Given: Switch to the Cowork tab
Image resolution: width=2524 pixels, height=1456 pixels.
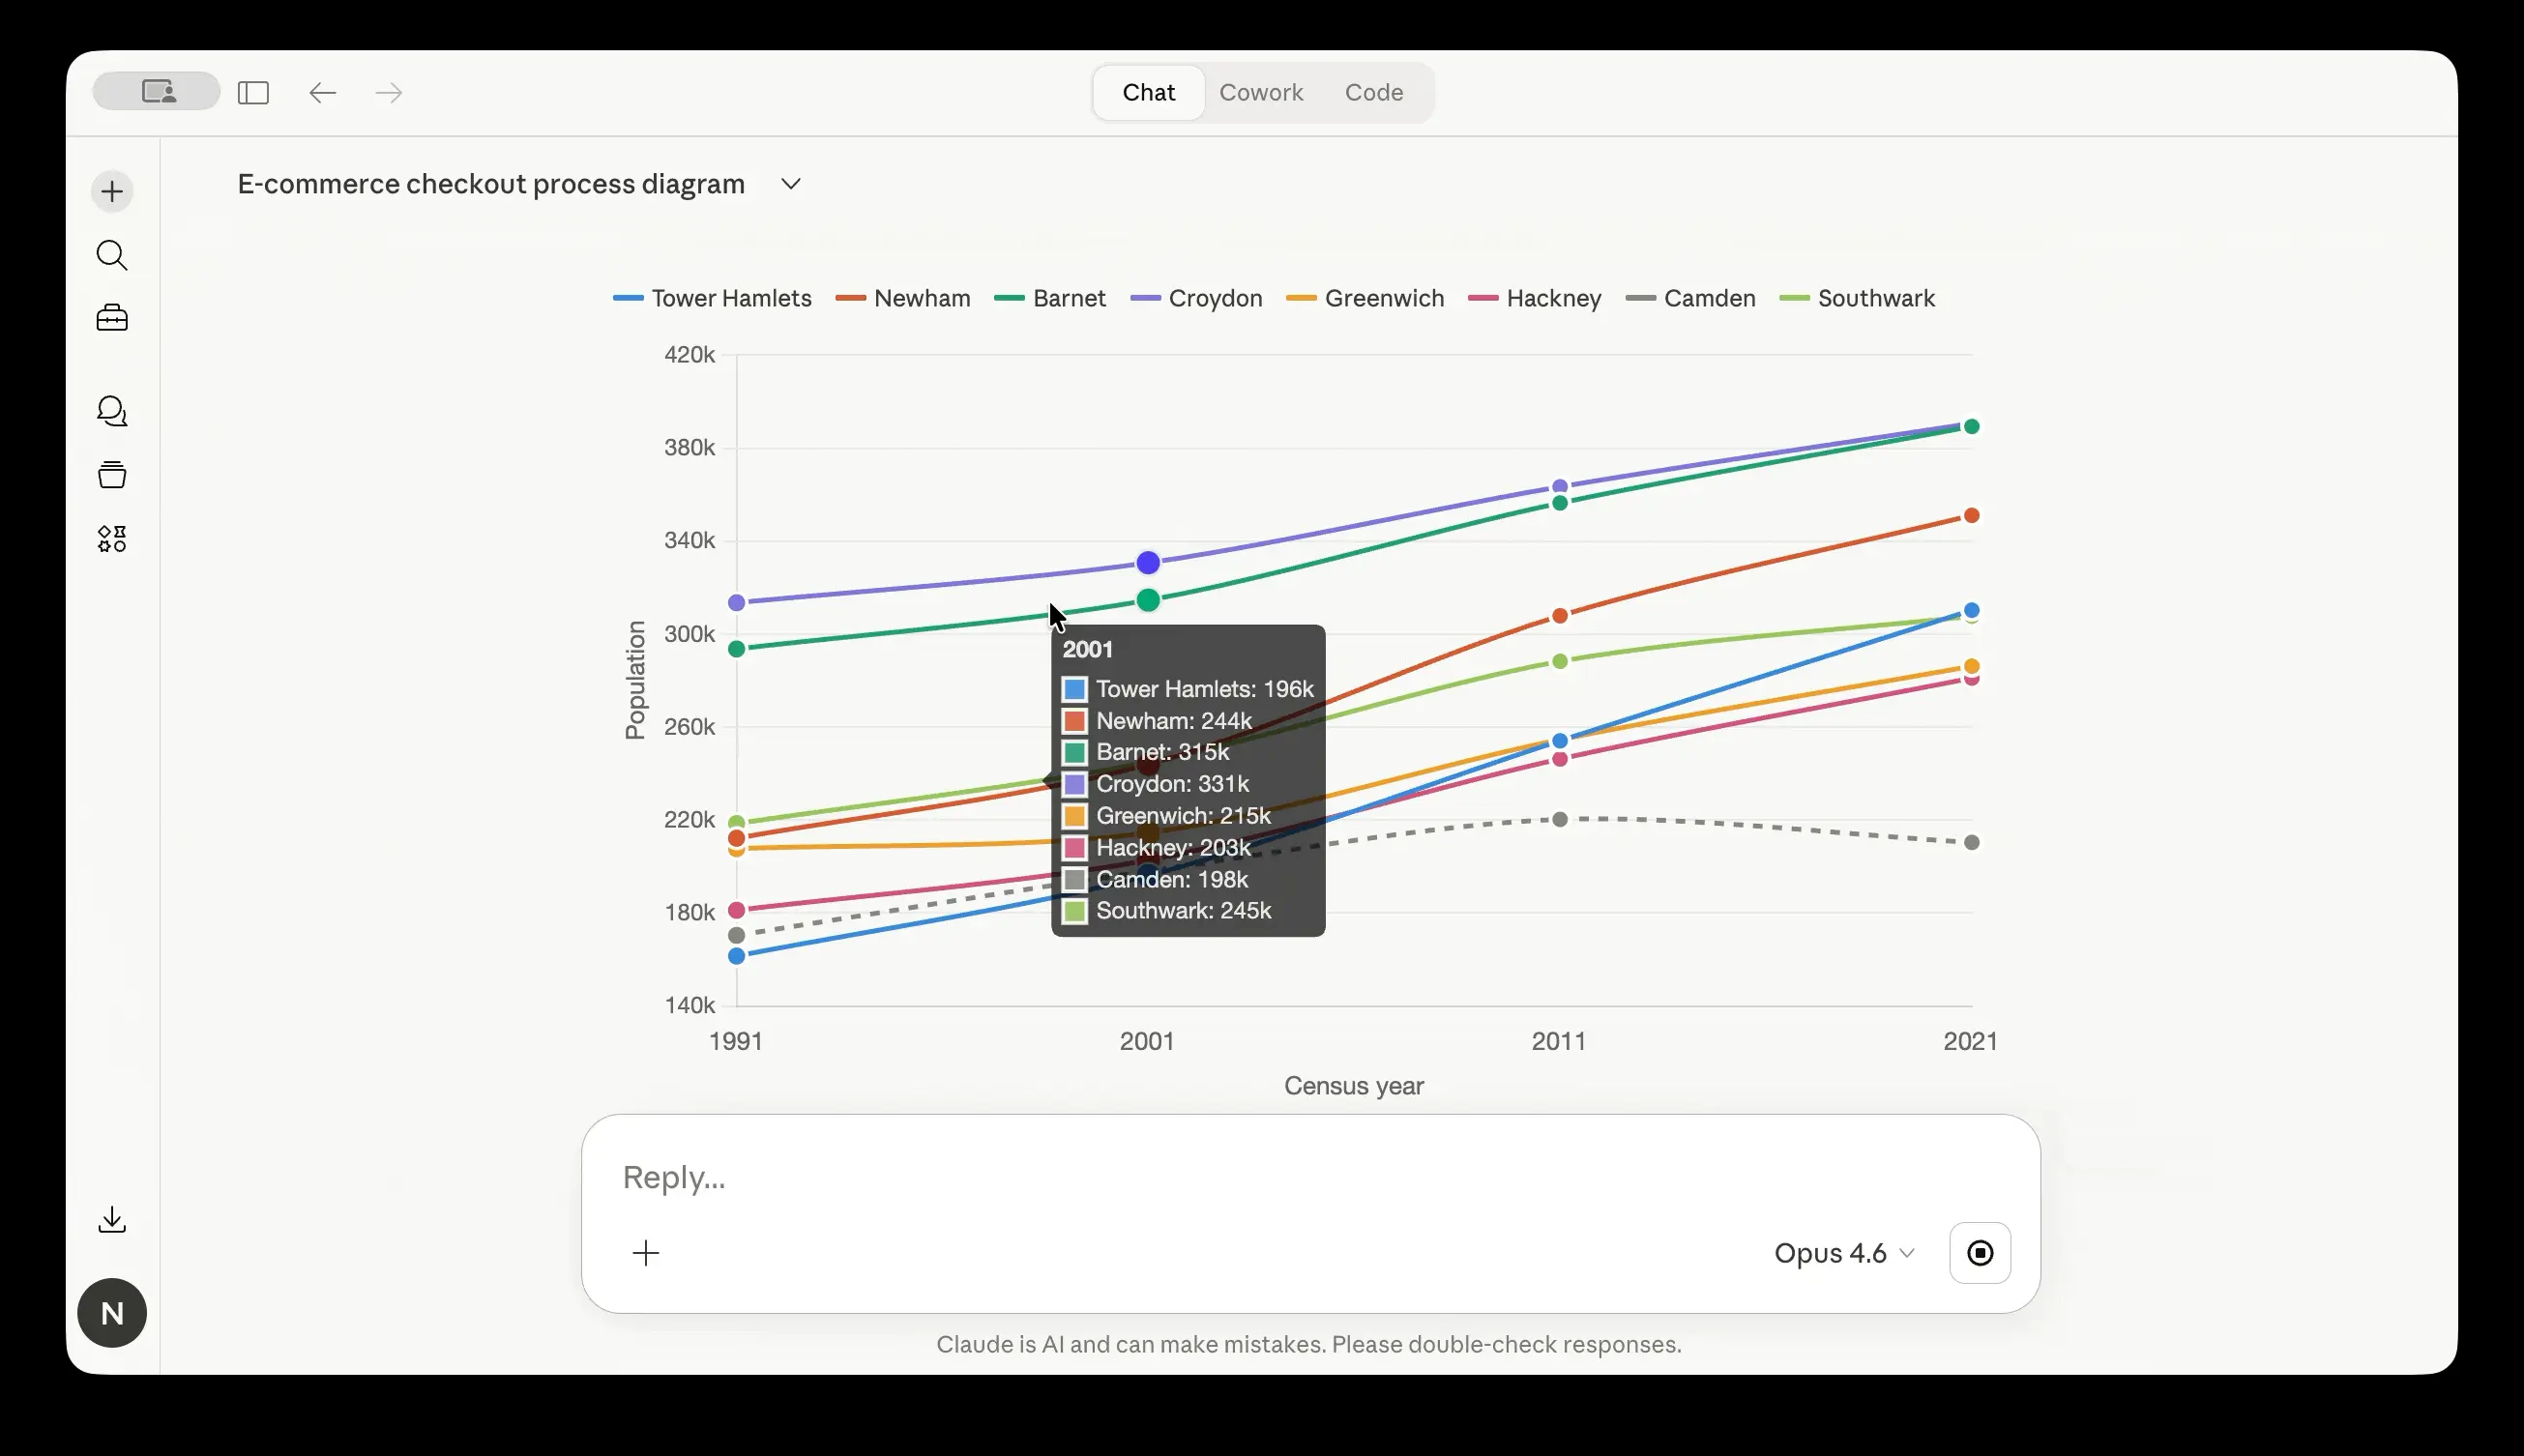Looking at the screenshot, I should [1260, 92].
